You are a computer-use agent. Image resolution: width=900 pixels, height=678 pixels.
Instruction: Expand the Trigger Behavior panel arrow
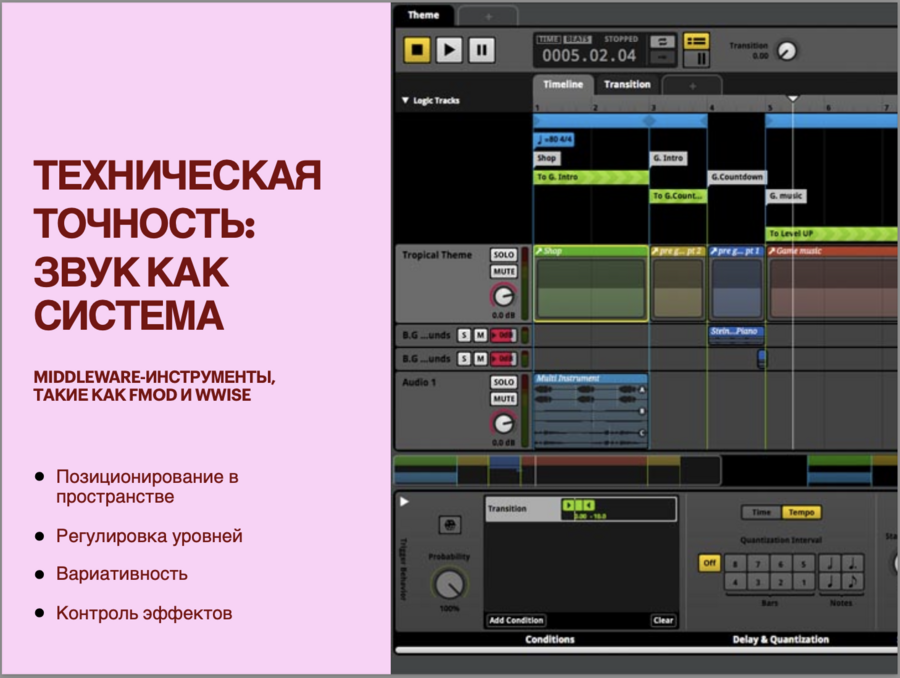coord(404,502)
